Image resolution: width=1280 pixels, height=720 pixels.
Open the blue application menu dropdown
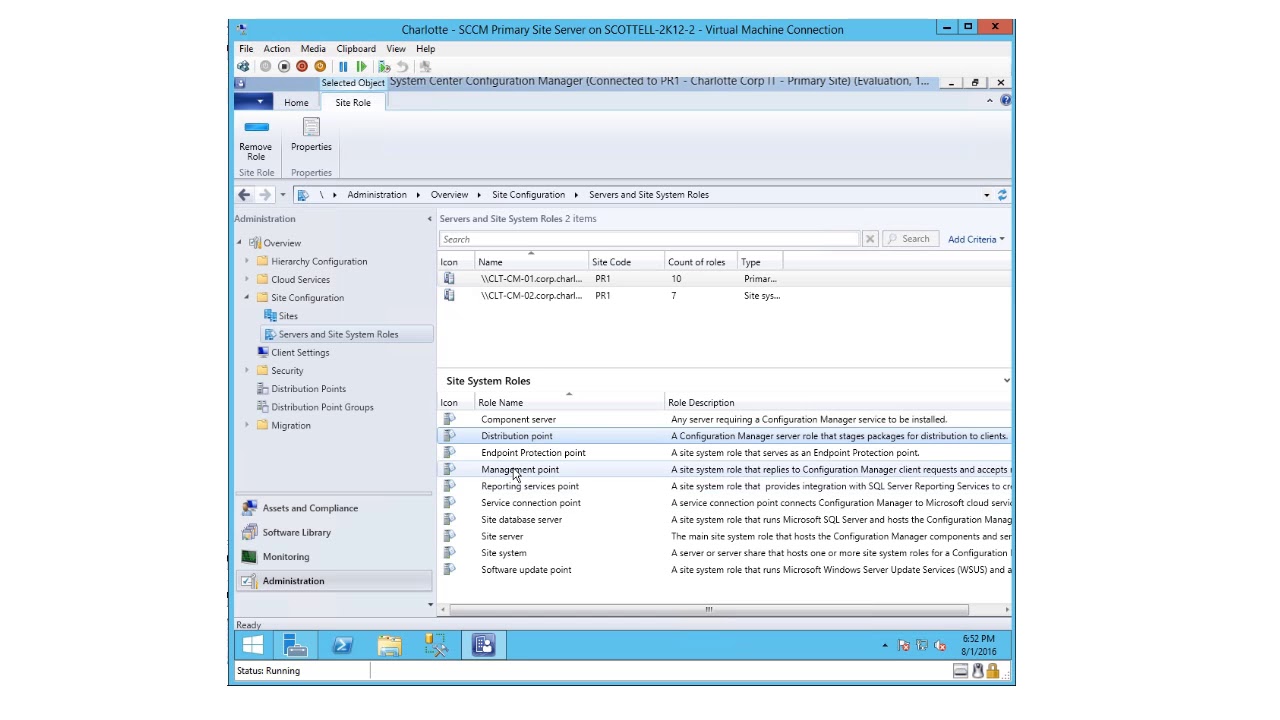[254, 102]
